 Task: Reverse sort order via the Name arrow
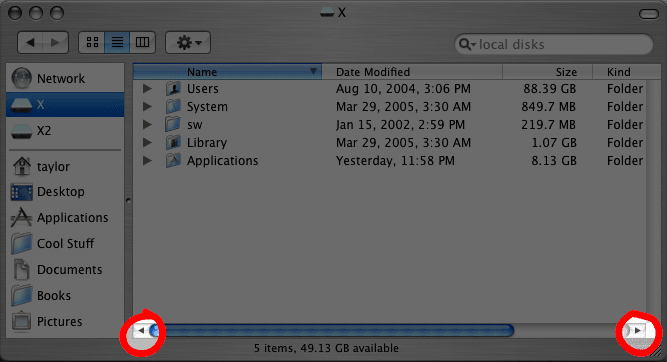coord(314,71)
